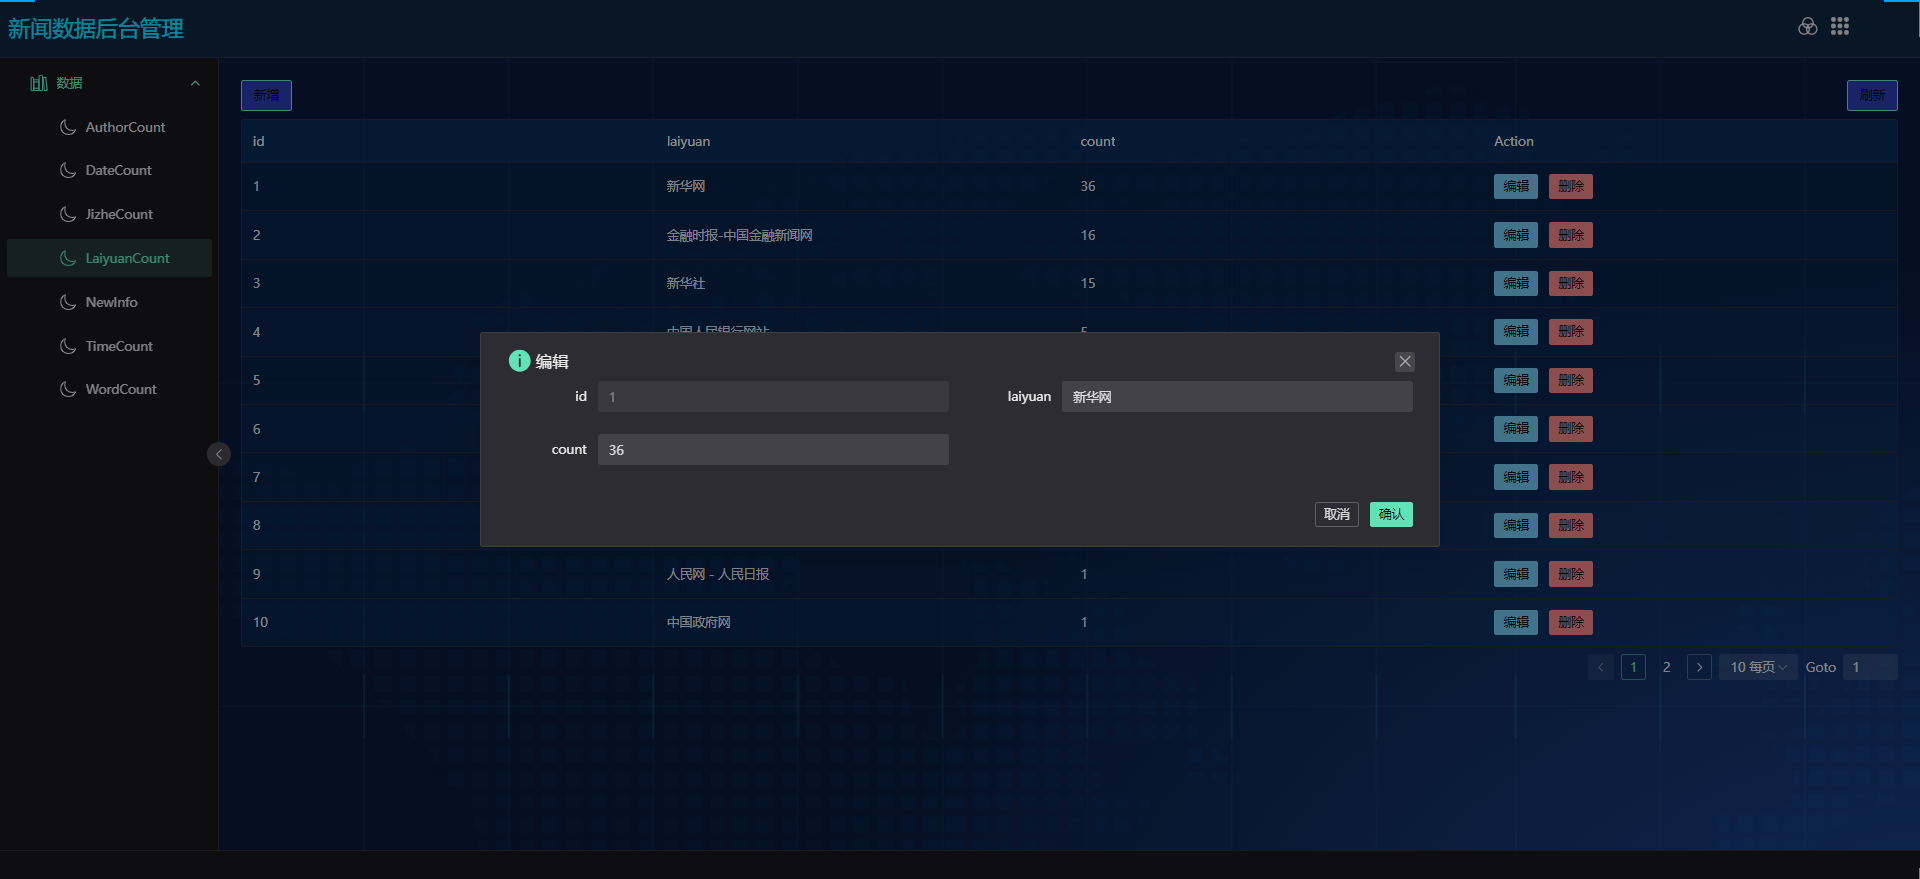Viewport: 1920px width, 879px height.
Task: Click the chart icon beside 数据 menu
Action: [39, 83]
